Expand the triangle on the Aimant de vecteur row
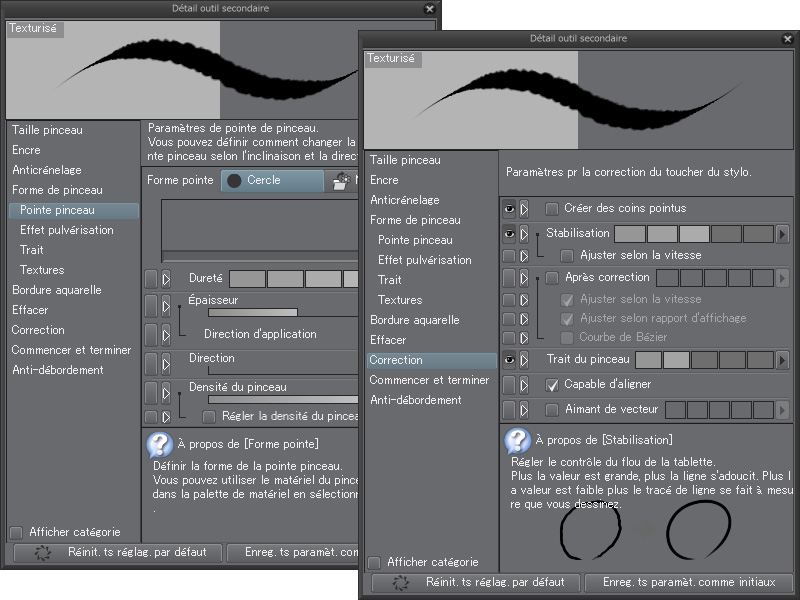The height and width of the screenshot is (600, 800). tap(524, 410)
